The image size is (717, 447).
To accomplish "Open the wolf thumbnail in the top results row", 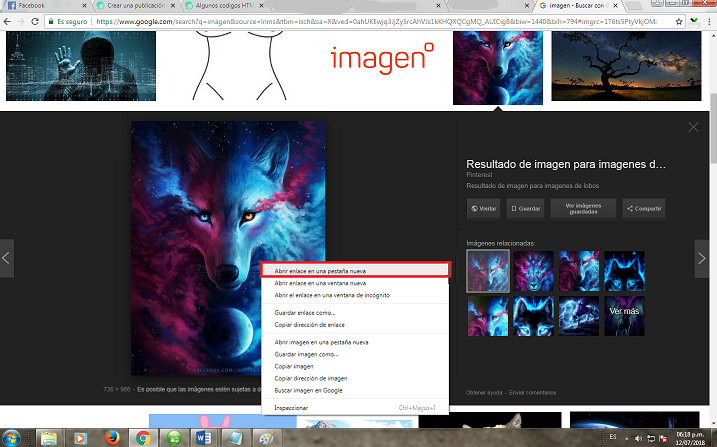I will (x=498, y=68).
